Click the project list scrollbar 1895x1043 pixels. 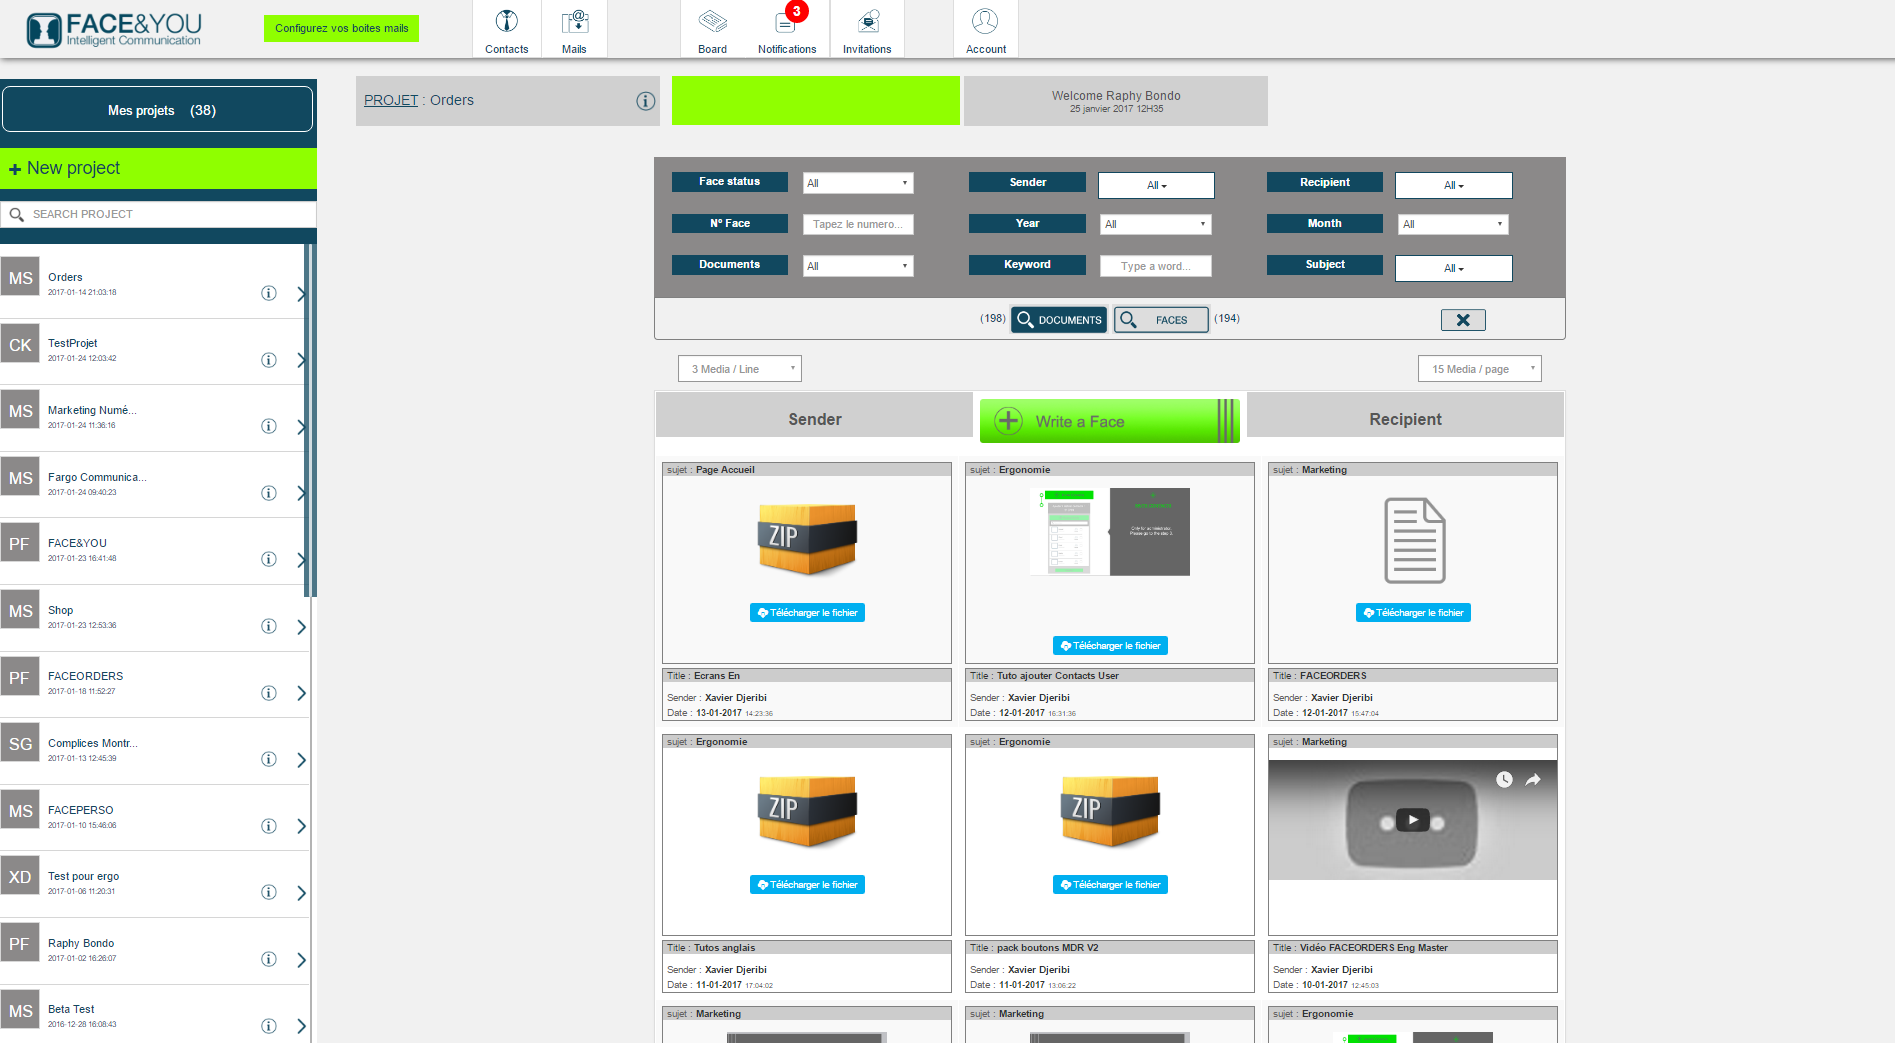[x=311, y=420]
